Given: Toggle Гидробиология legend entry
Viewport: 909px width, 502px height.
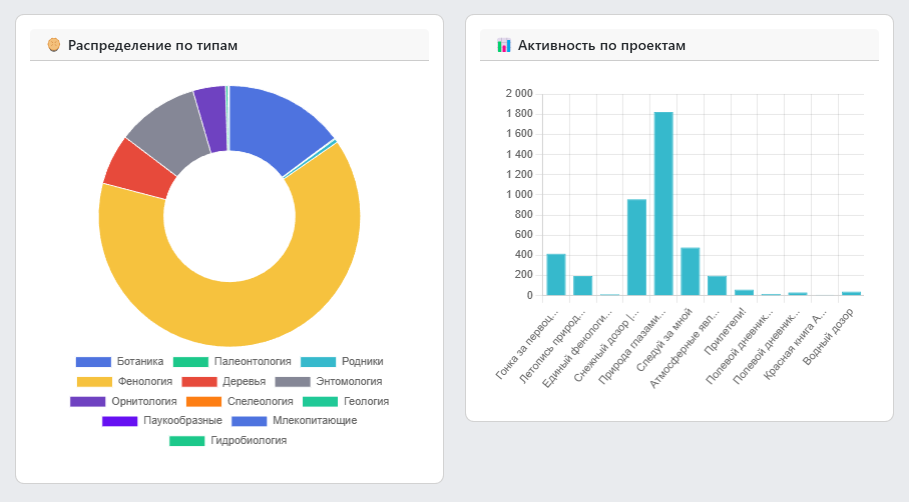Looking at the screenshot, I should click(x=229, y=440).
